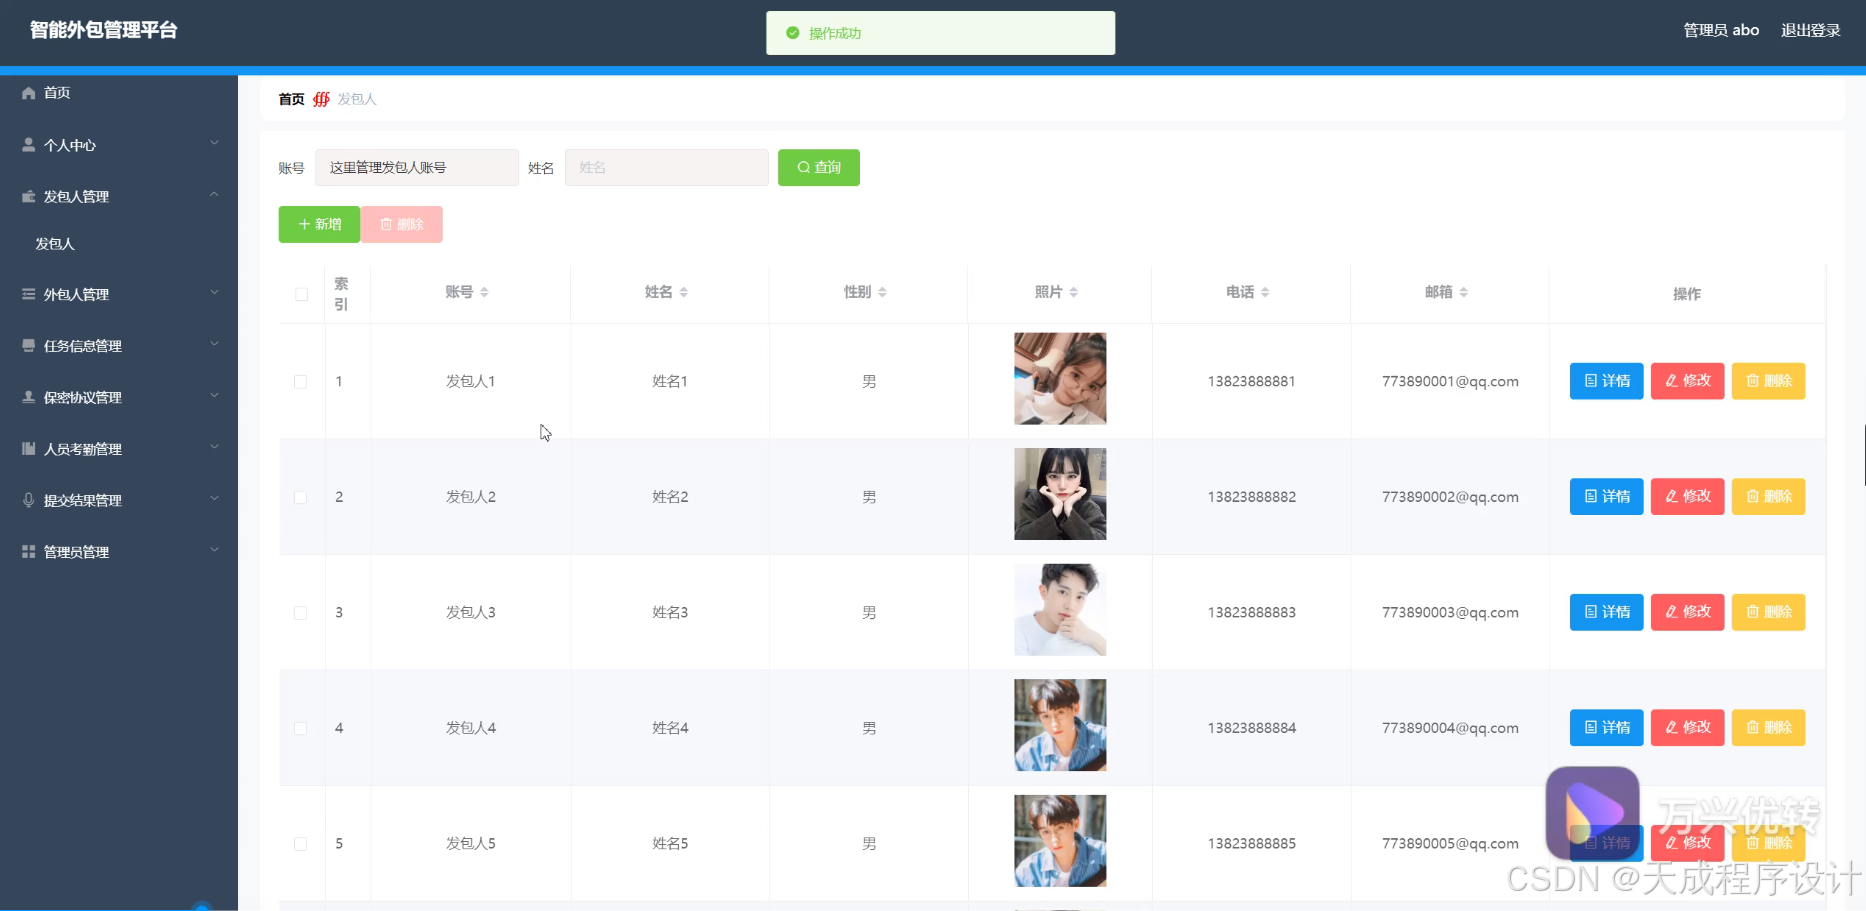Screen dimensions: 1866x911
Task: Check the select-all checkbox in table header
Action: 301,293
